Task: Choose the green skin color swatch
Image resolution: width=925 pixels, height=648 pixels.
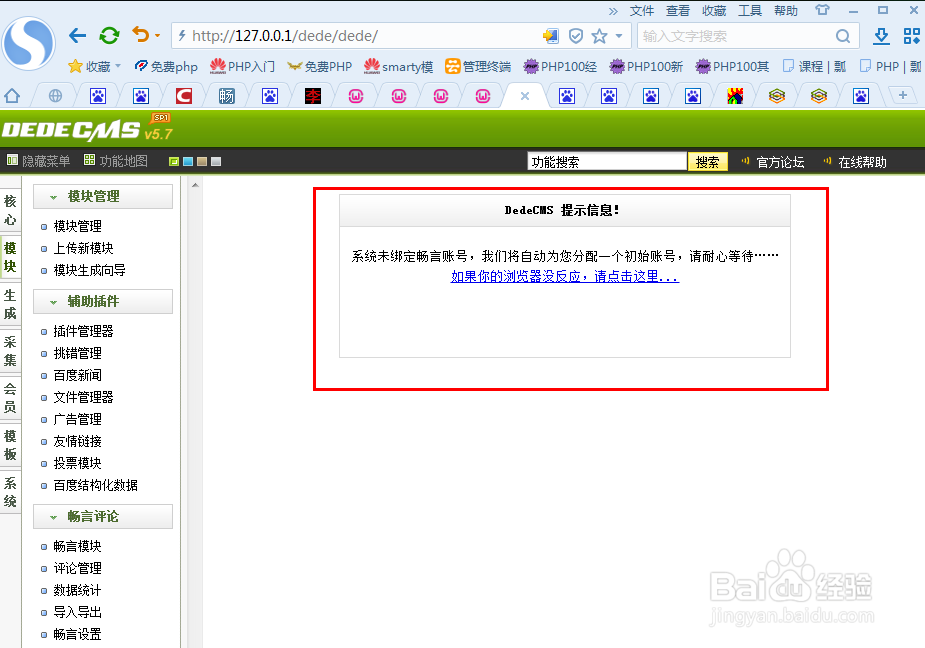Action: (173, 162)
